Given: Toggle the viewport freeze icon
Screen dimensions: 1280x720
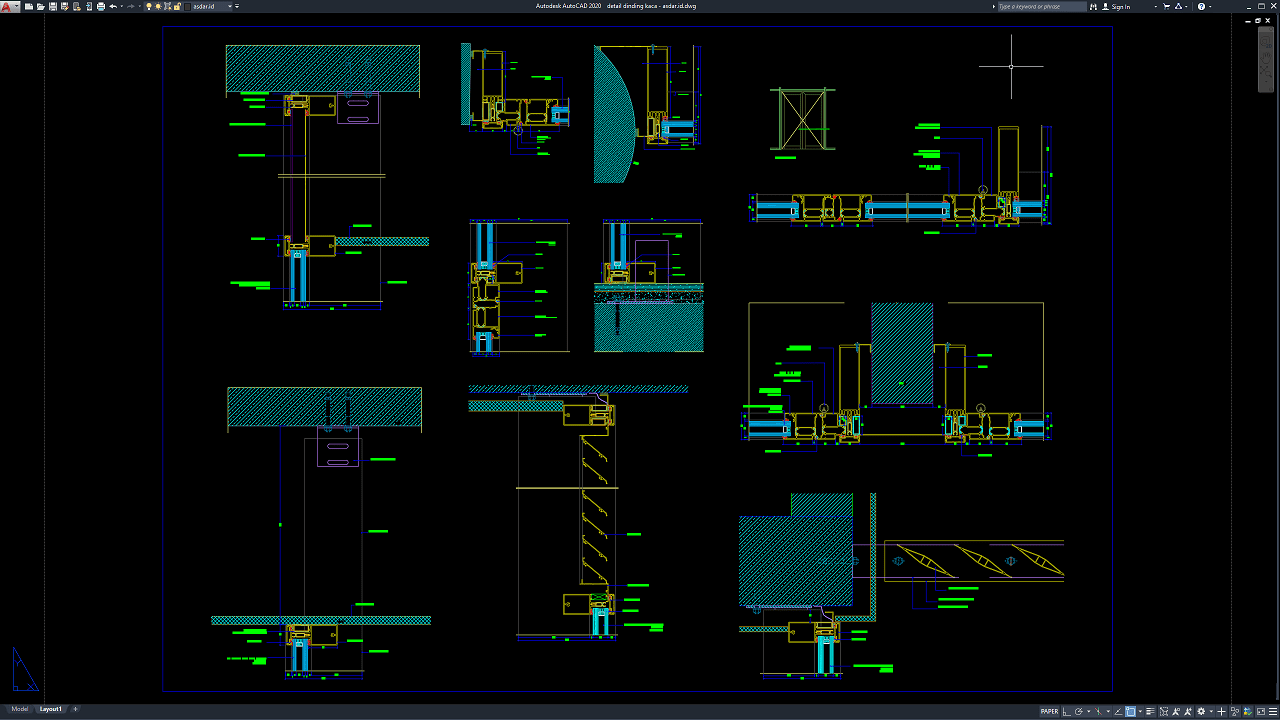Looking at the screenshot, I should point(167,6).
